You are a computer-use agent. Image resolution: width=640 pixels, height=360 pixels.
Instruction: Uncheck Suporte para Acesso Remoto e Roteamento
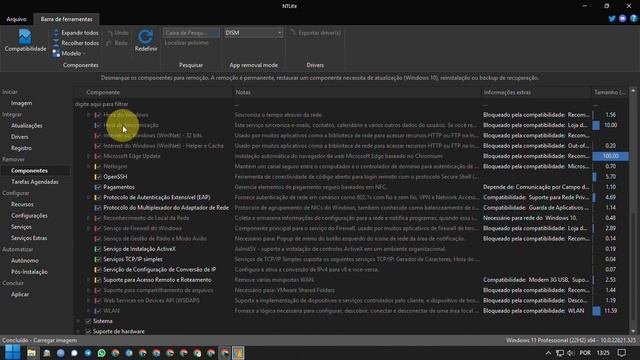click(x=98, y=280)
